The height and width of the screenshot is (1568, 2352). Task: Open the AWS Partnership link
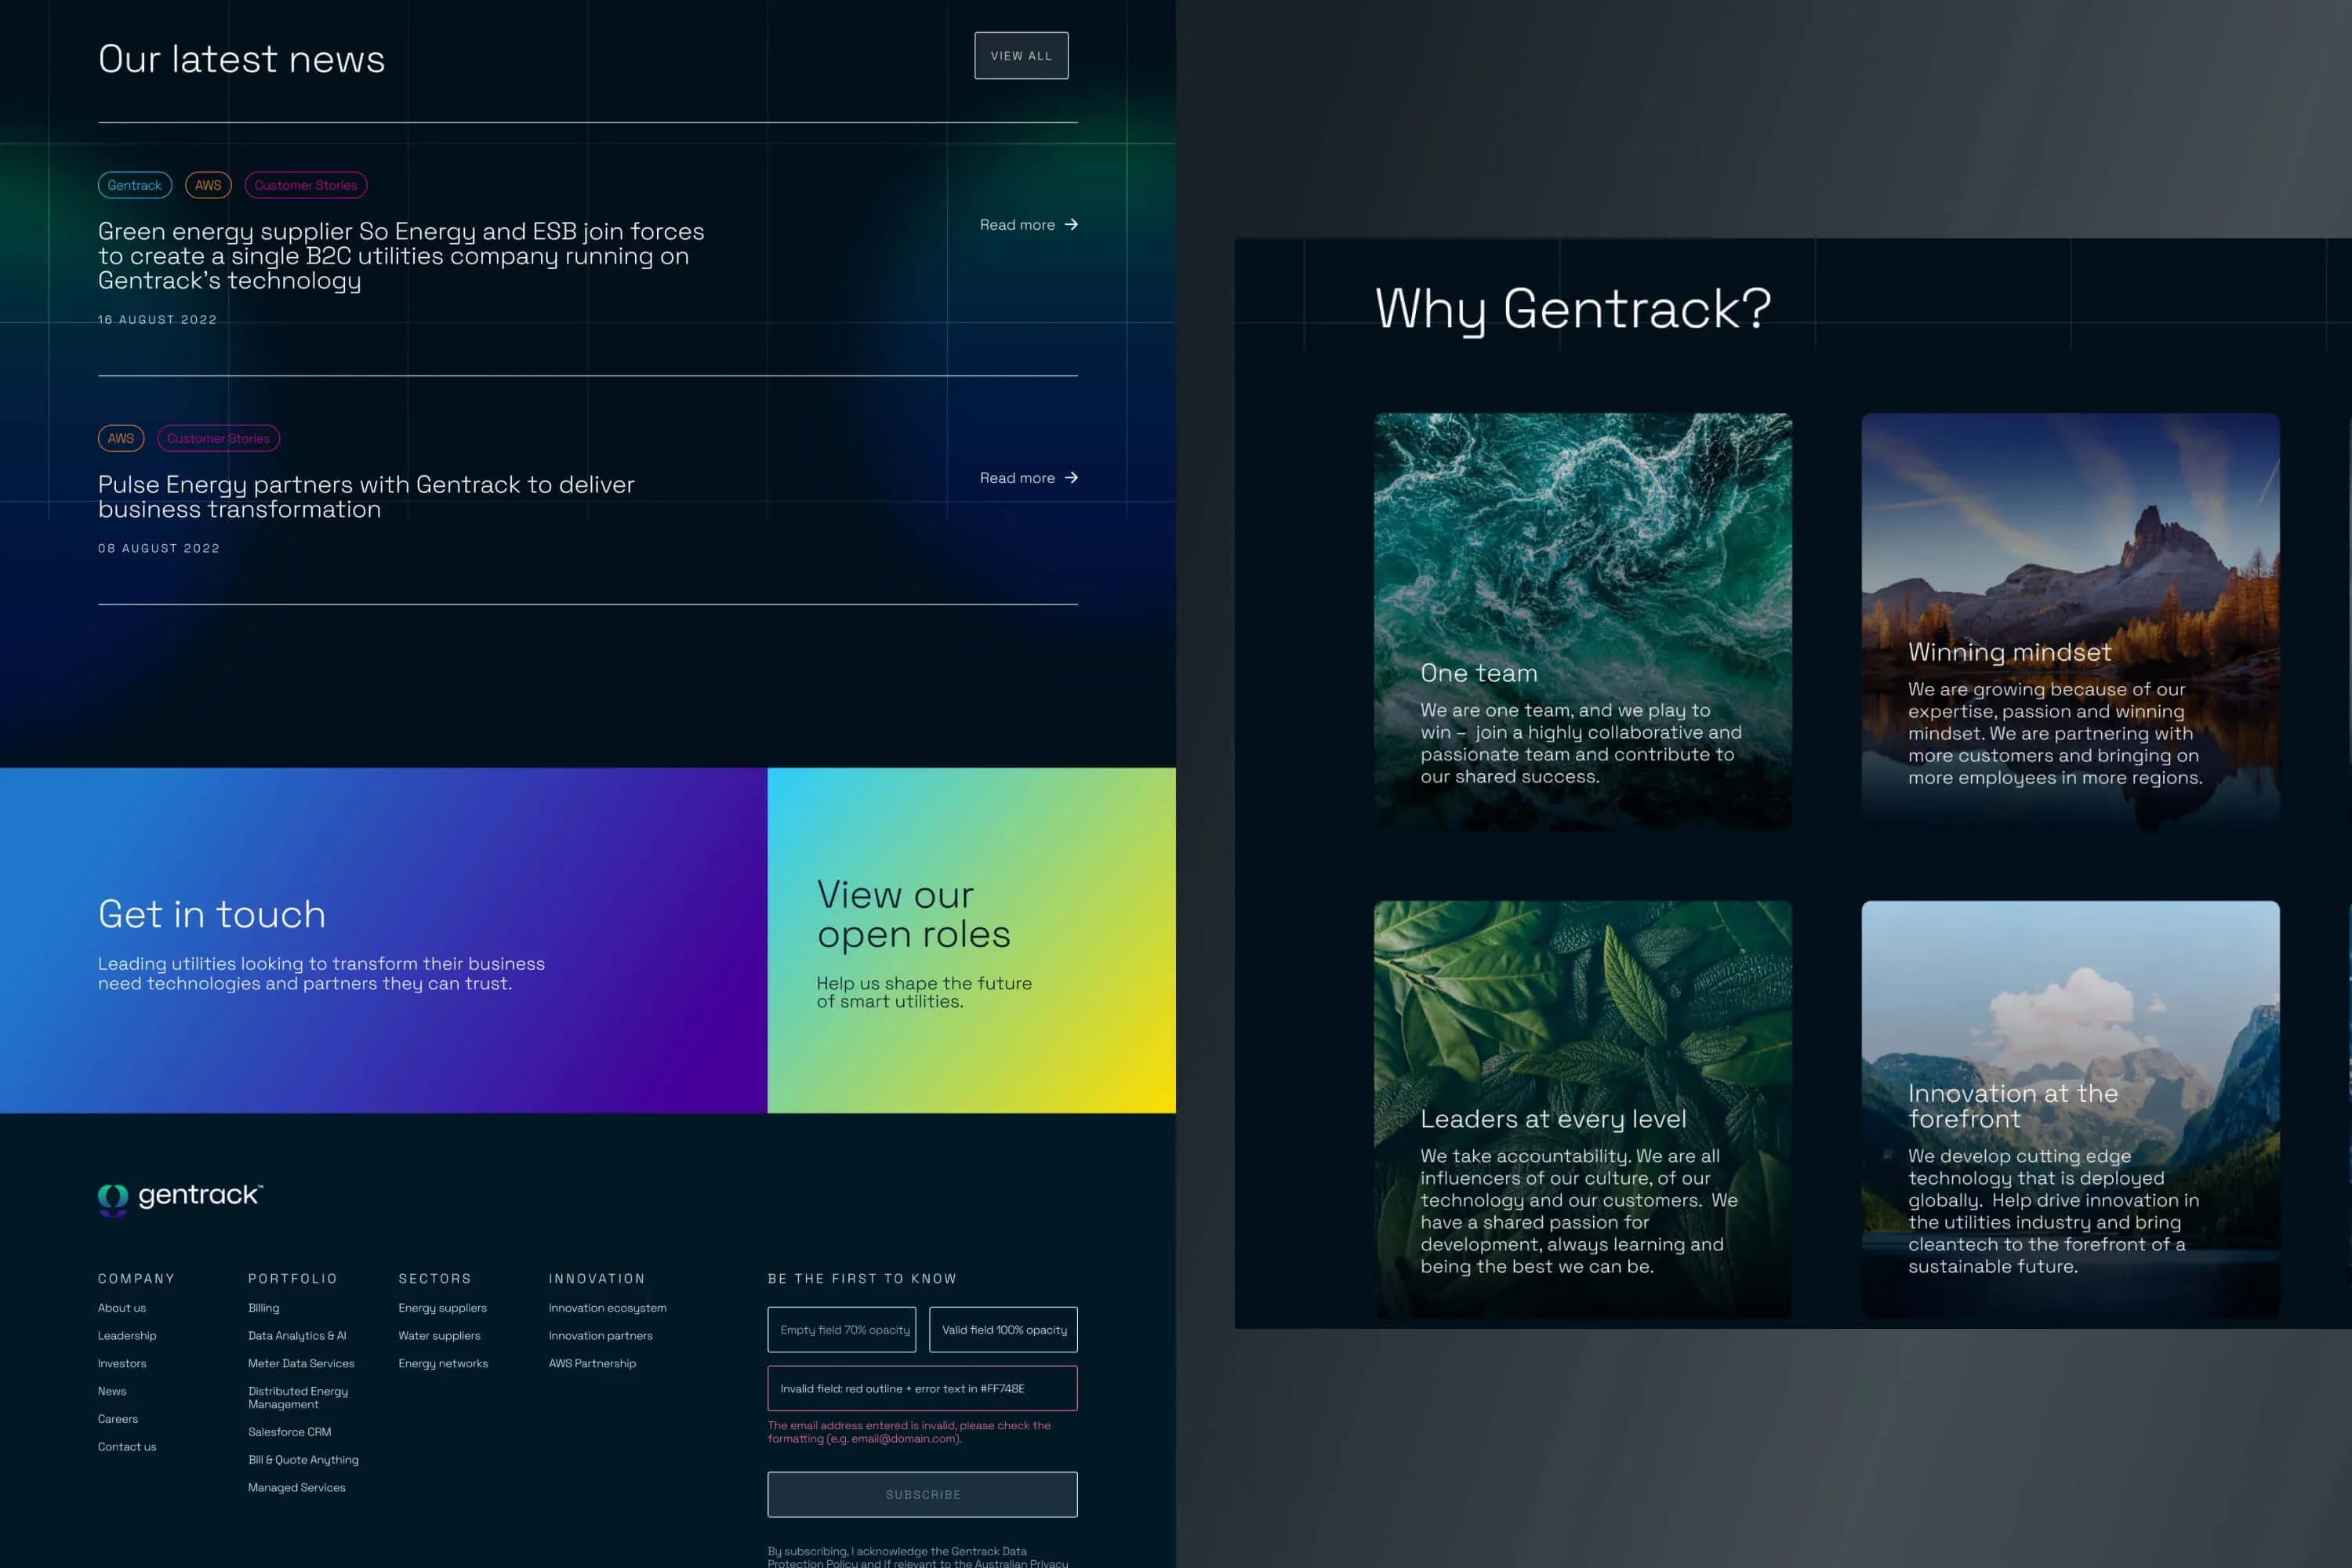pyautogui.click(x=592, y=1364)
